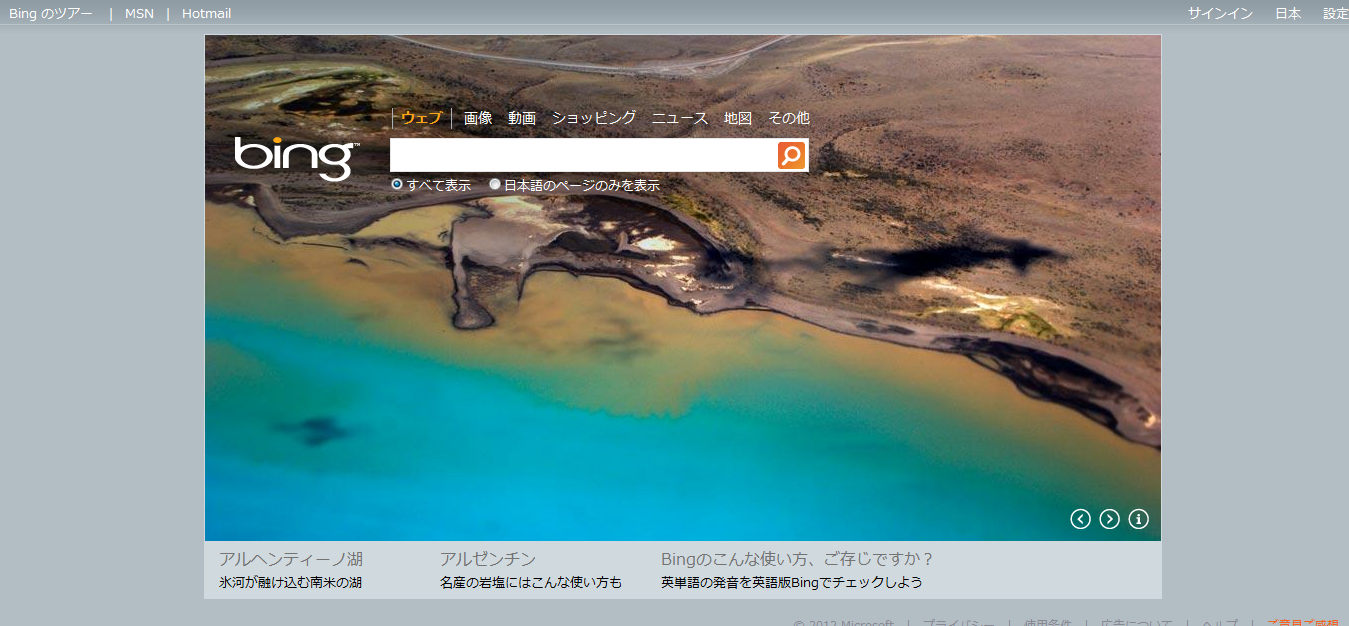
Task: Focus the Bing search text box
Action: [x=582, y=155]
